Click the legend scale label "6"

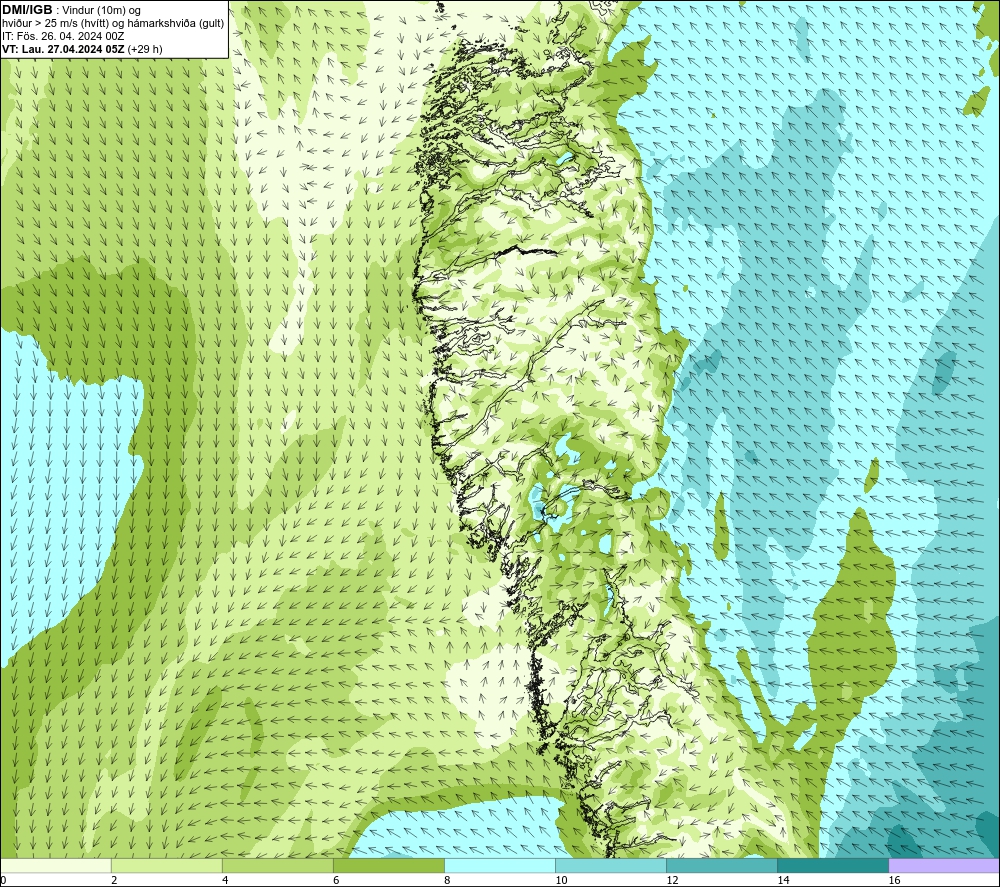click(x=336, y=881)
